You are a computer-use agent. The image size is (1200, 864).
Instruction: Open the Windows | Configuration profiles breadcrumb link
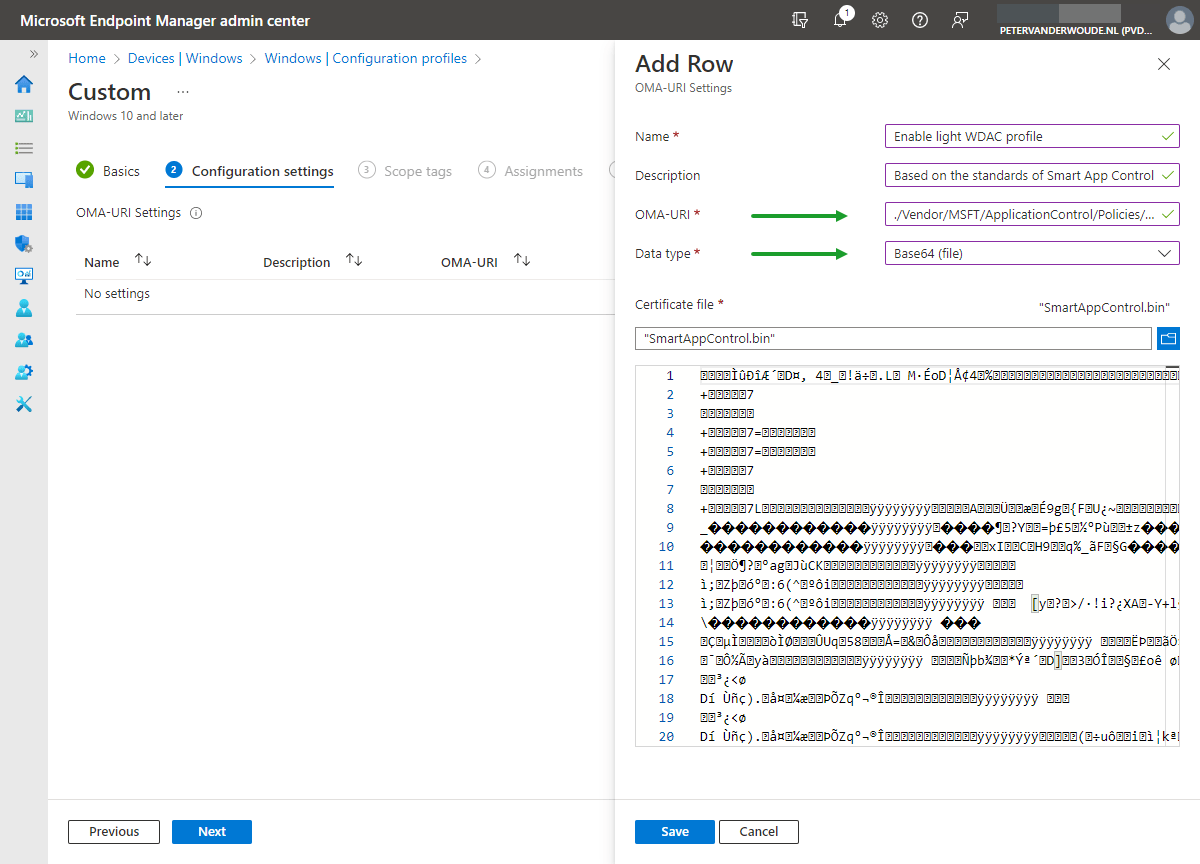pyautogui.click(x=365, y=58)
